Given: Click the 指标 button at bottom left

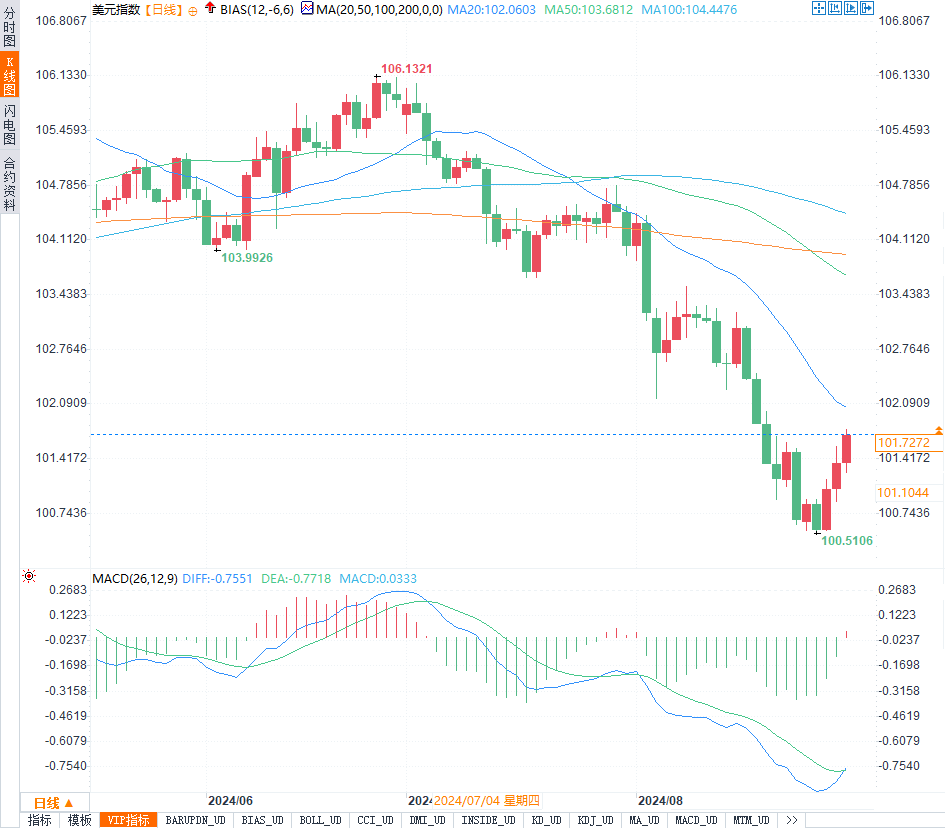Looking at the screenshot, I should (x=40, y=820).
